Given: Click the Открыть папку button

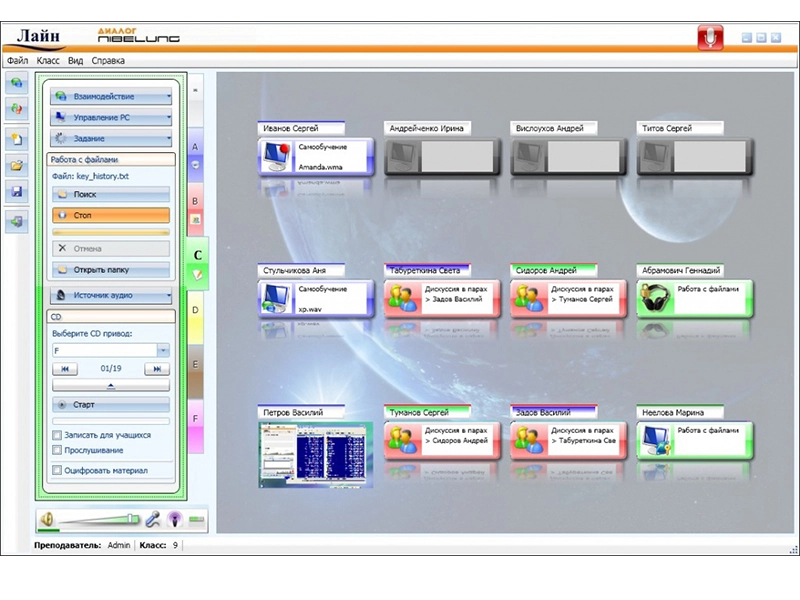Looking at the screenshot, I should (x=111, y=270).
